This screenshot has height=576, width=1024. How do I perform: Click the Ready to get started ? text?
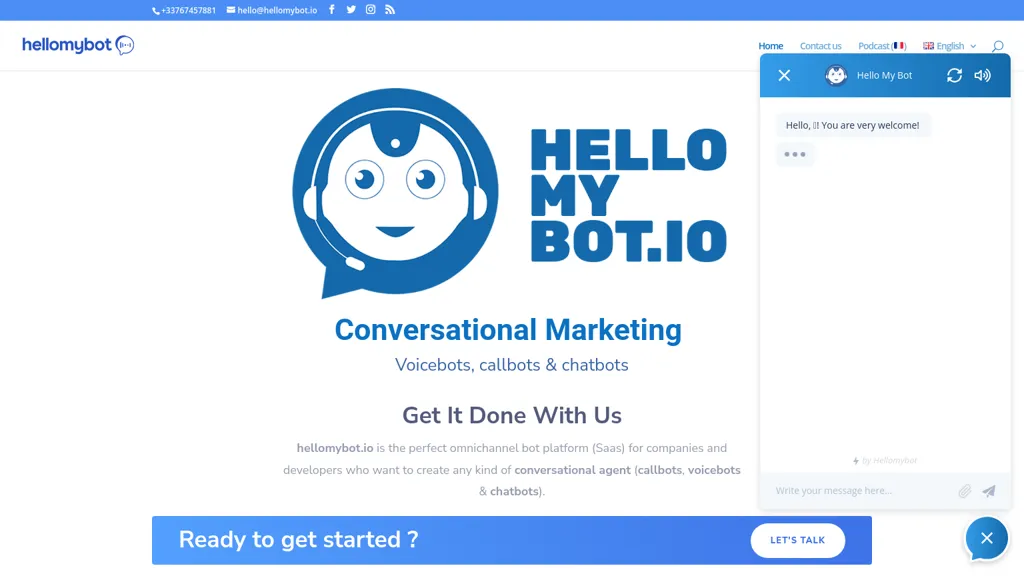tap(298, 540)
